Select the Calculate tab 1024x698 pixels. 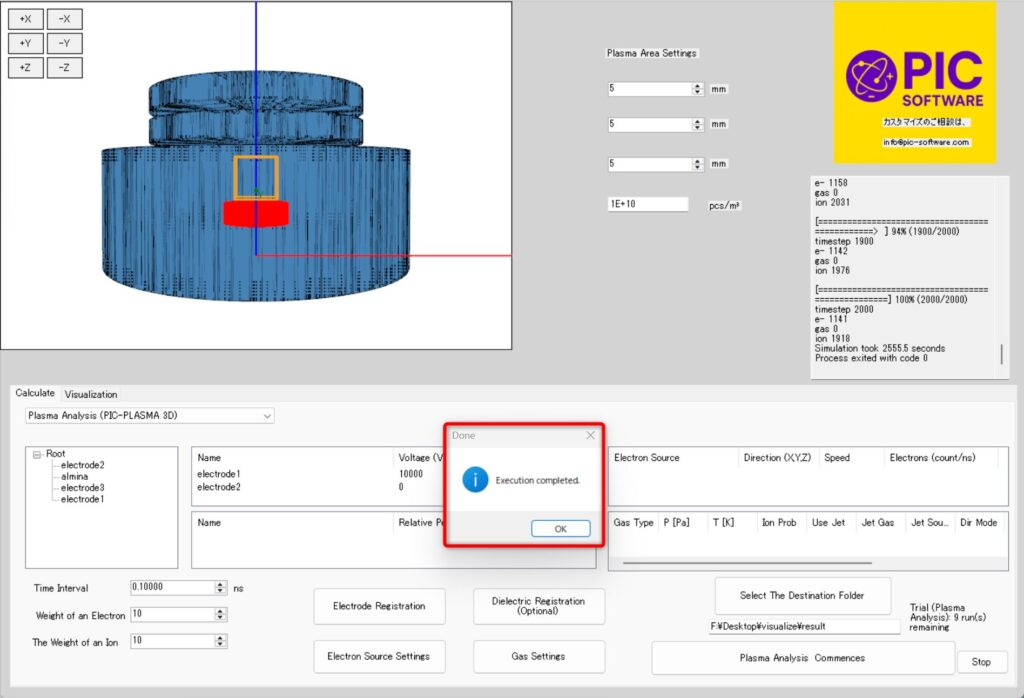point(35,393)
